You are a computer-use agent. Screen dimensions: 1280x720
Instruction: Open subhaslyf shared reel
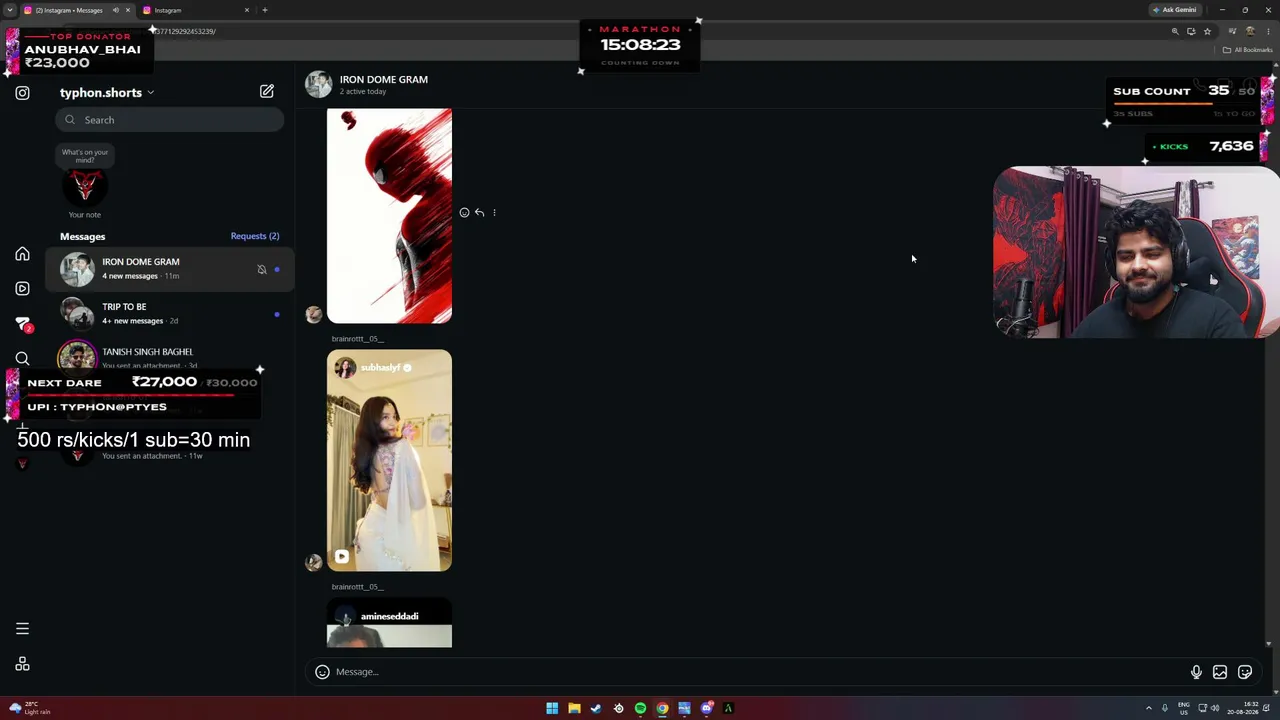[x=389, y=461]
